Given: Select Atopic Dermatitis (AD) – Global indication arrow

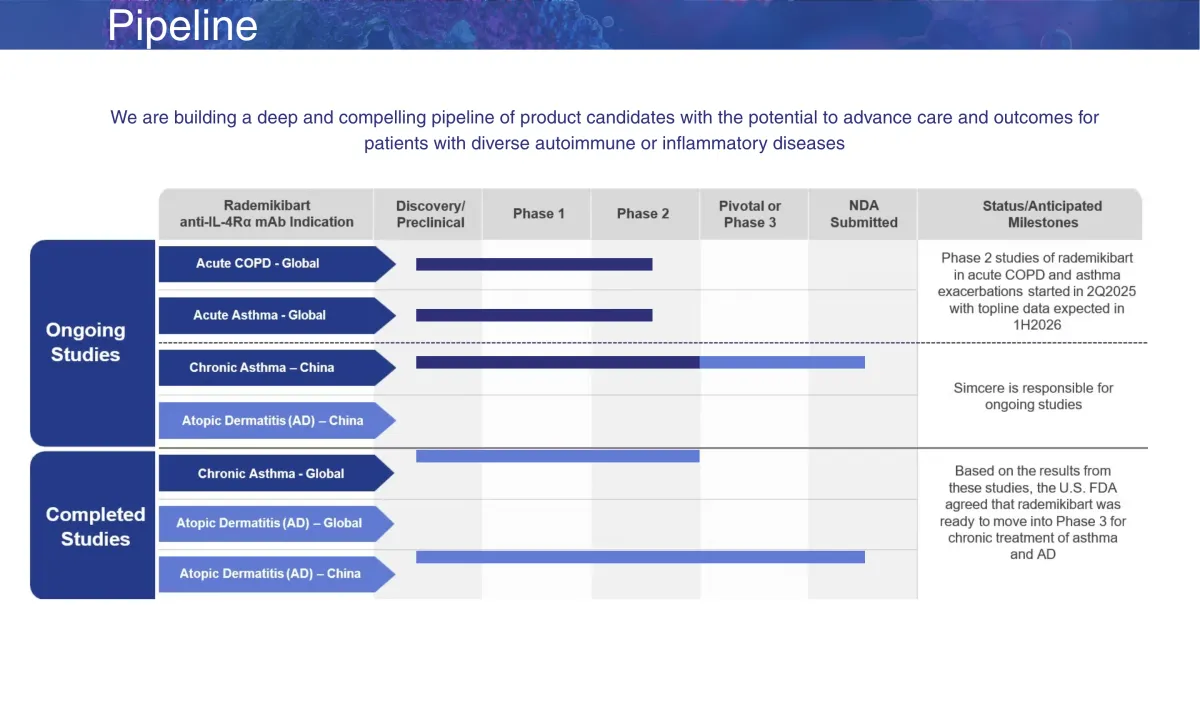Looking at the screenshot, I should pos(277,523).
